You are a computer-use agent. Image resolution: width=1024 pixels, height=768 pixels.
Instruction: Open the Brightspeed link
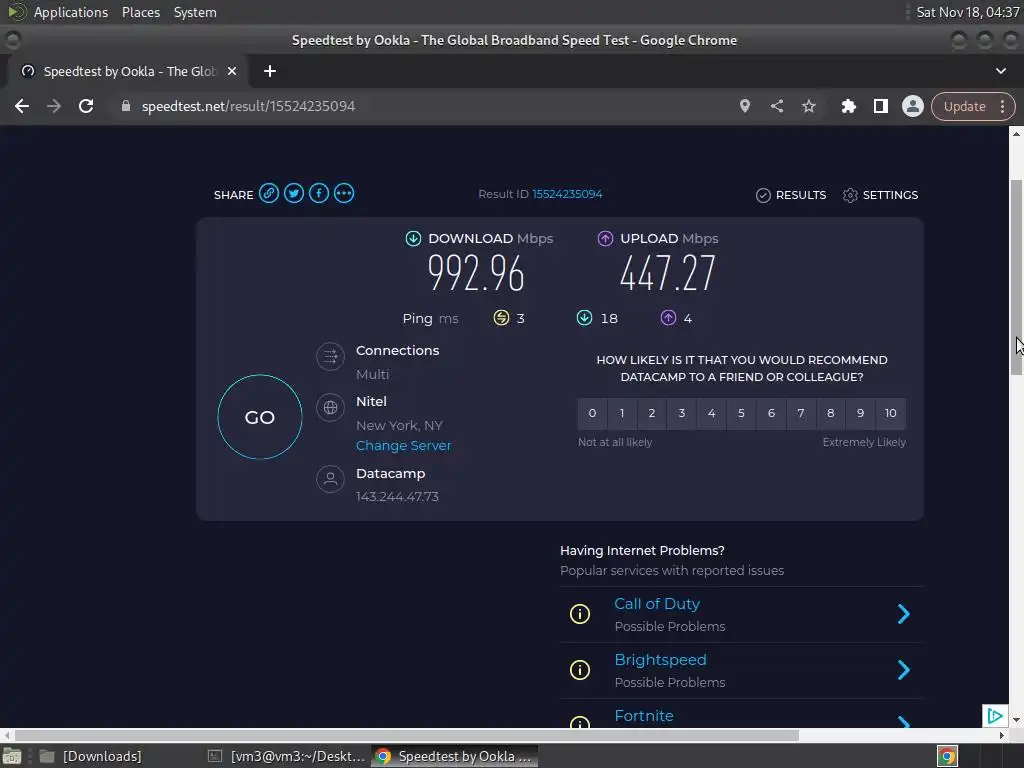click(x=660, y=660)
